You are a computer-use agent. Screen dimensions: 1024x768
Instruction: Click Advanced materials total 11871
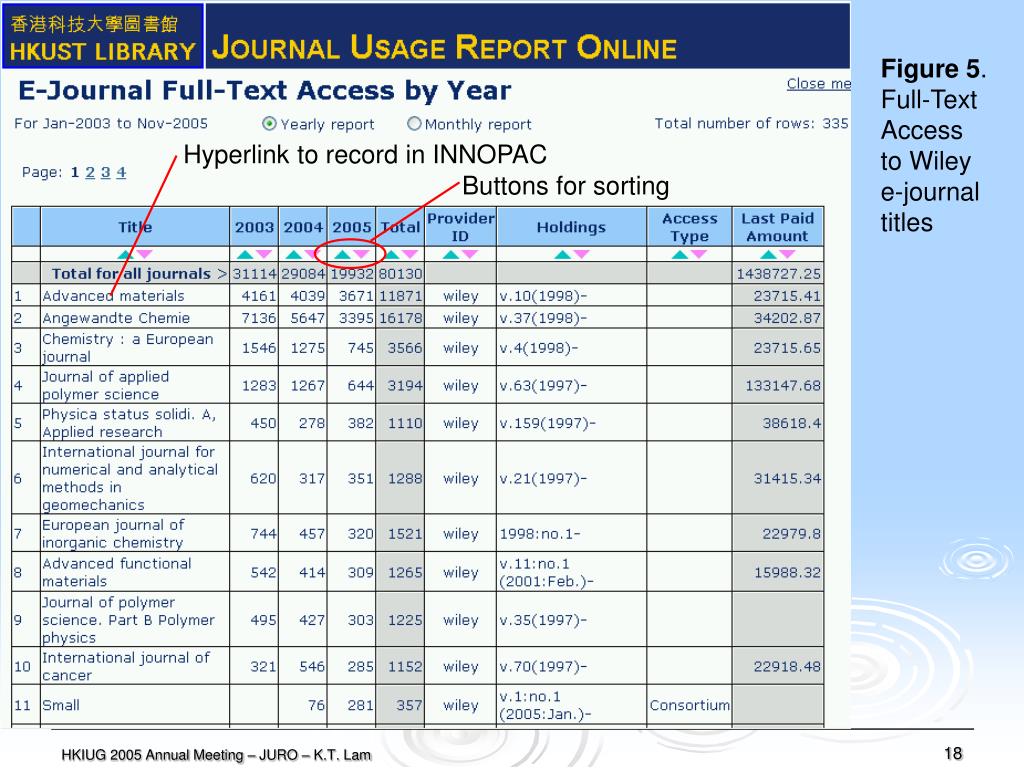(400, 296)
